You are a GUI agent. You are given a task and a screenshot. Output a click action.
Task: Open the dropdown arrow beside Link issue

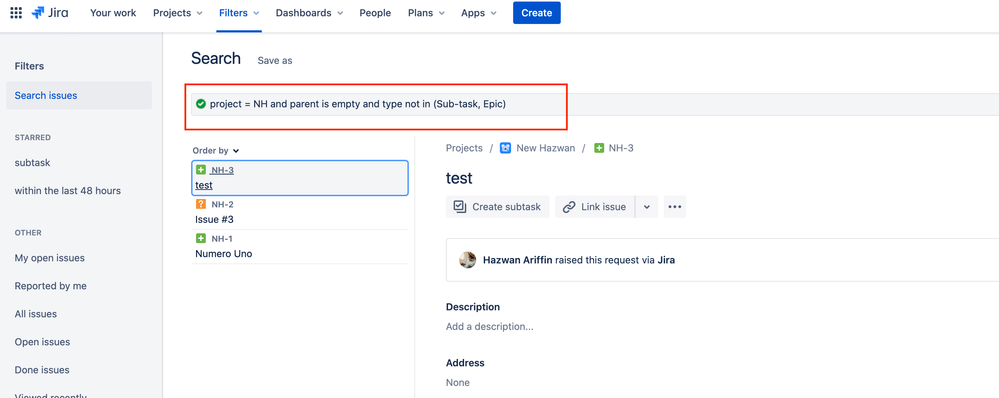[x=647, y=207]
